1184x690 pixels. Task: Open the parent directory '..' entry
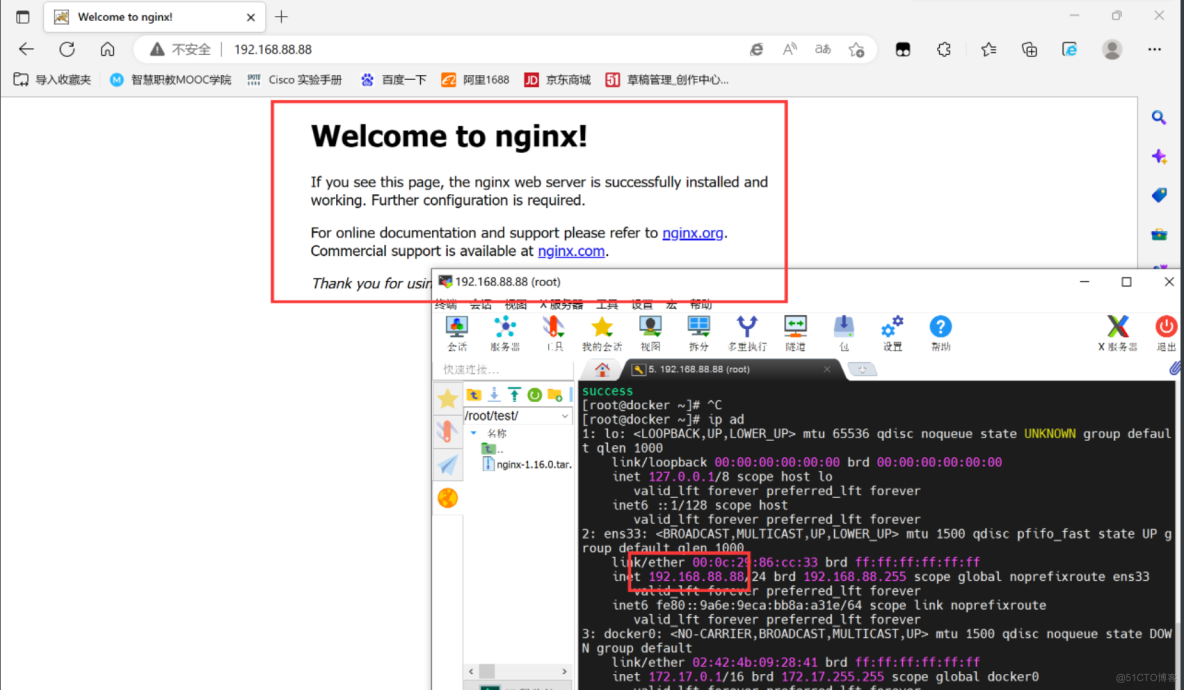click(492, 449)
